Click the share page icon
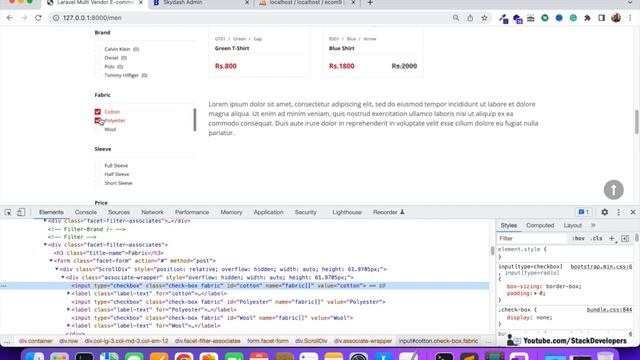The height and width of the screenshot is (360, 640). coord(470,18)
